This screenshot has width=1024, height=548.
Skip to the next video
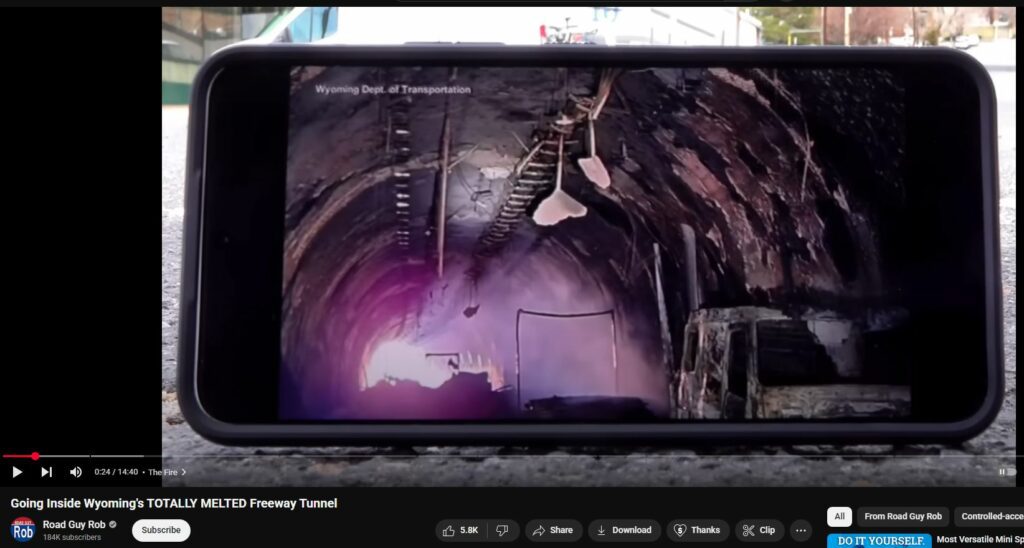[46, 472]
